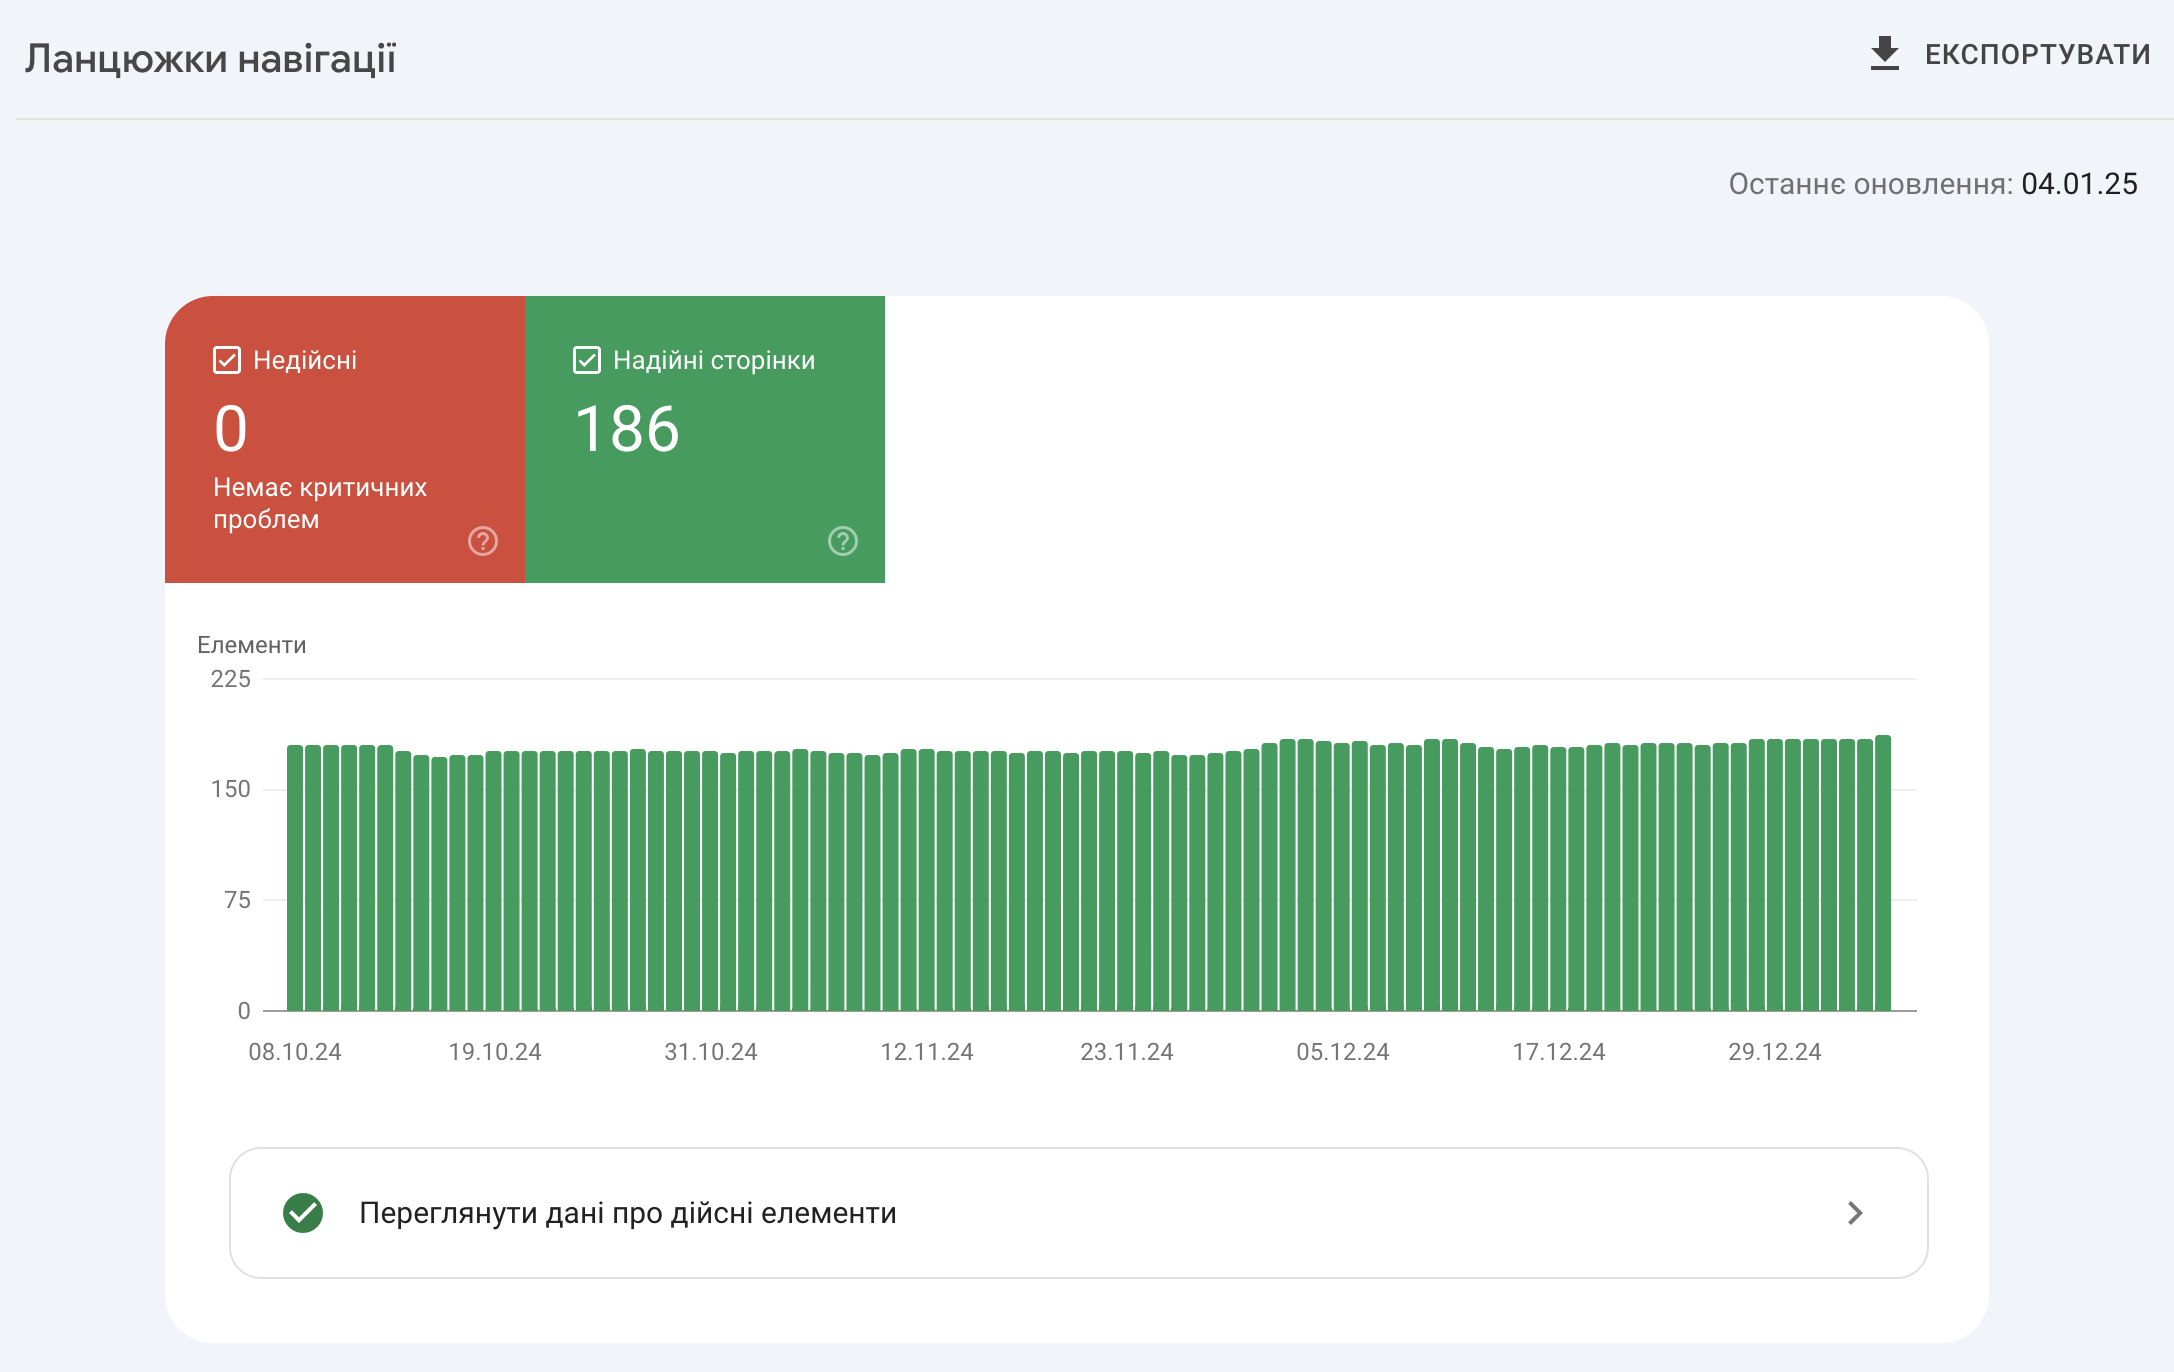Select the 0 invalid items count
The image size is (2174, 1372).
coord(231,430)
